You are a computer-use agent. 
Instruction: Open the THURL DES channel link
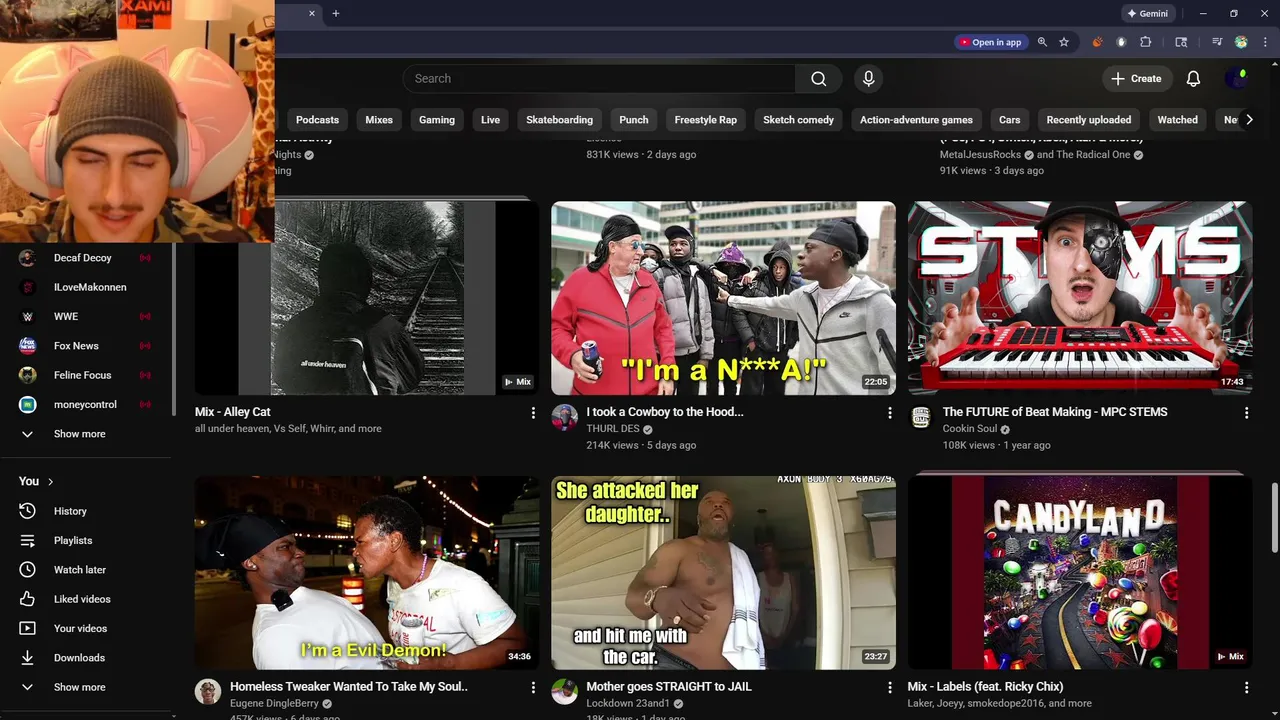[613, 429]
